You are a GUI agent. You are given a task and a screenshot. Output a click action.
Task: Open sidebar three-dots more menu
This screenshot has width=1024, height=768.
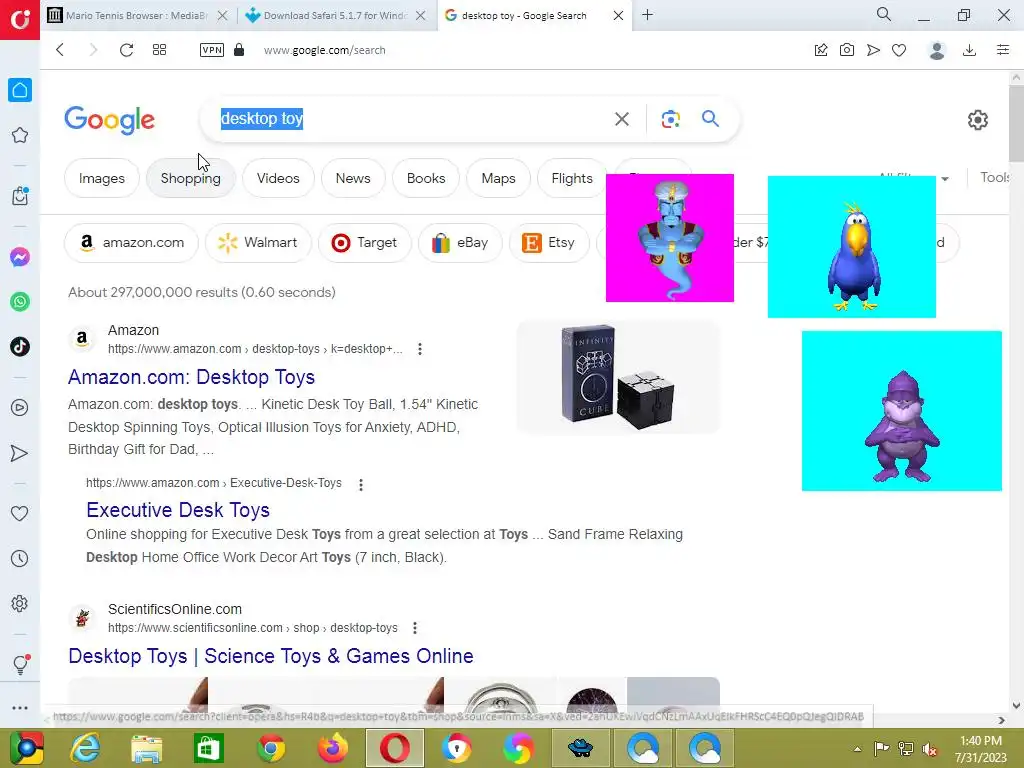20,708
